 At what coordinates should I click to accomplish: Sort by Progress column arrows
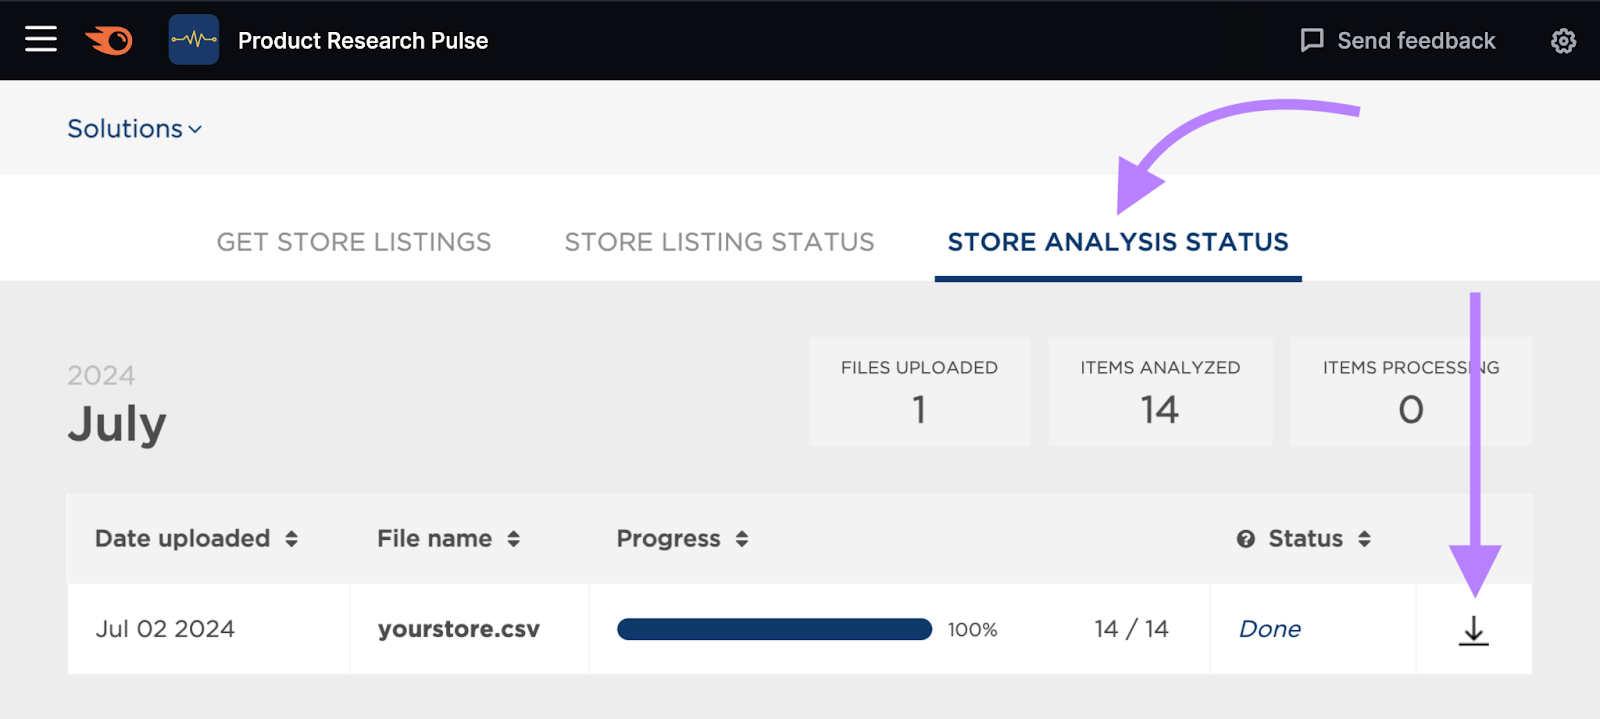click(741, 539)
